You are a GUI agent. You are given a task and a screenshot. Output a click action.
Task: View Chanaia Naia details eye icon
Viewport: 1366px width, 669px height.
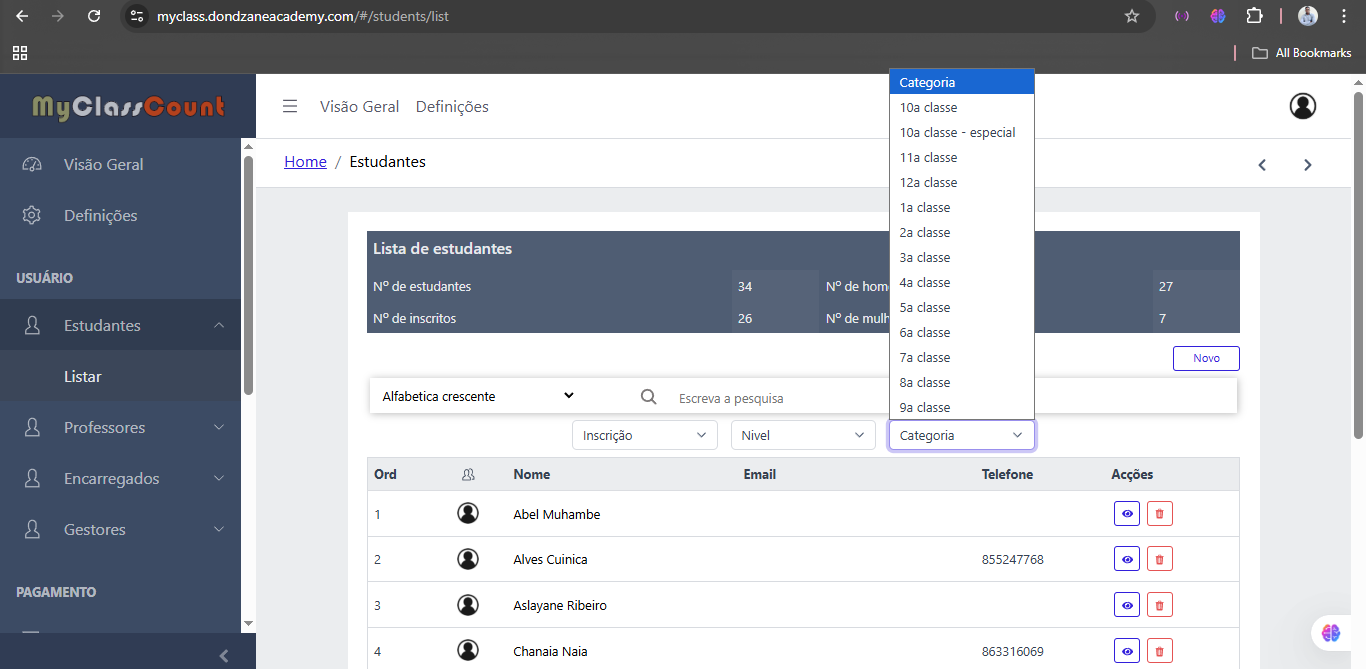tap(1127, 652)
